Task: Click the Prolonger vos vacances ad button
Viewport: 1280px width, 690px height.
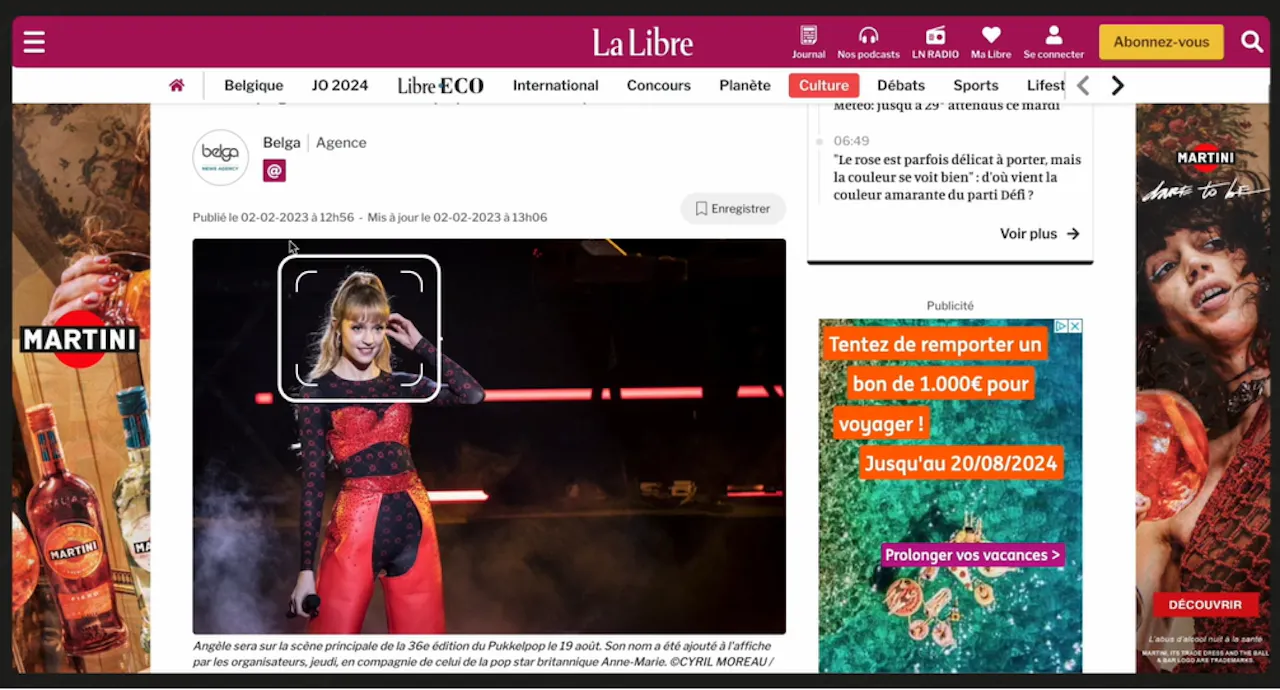Action: click(x=972, y=555)
